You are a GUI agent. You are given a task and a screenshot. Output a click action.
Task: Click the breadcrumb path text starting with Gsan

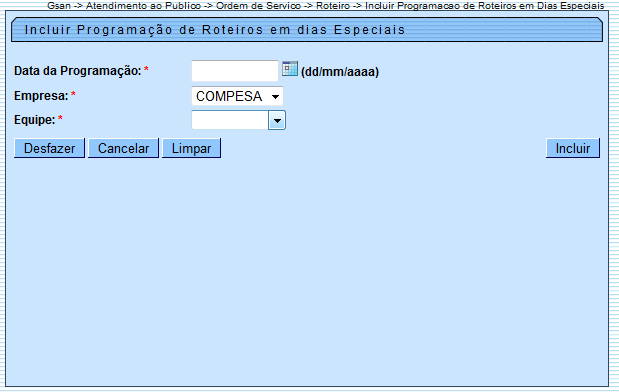[x=326, y=6]
